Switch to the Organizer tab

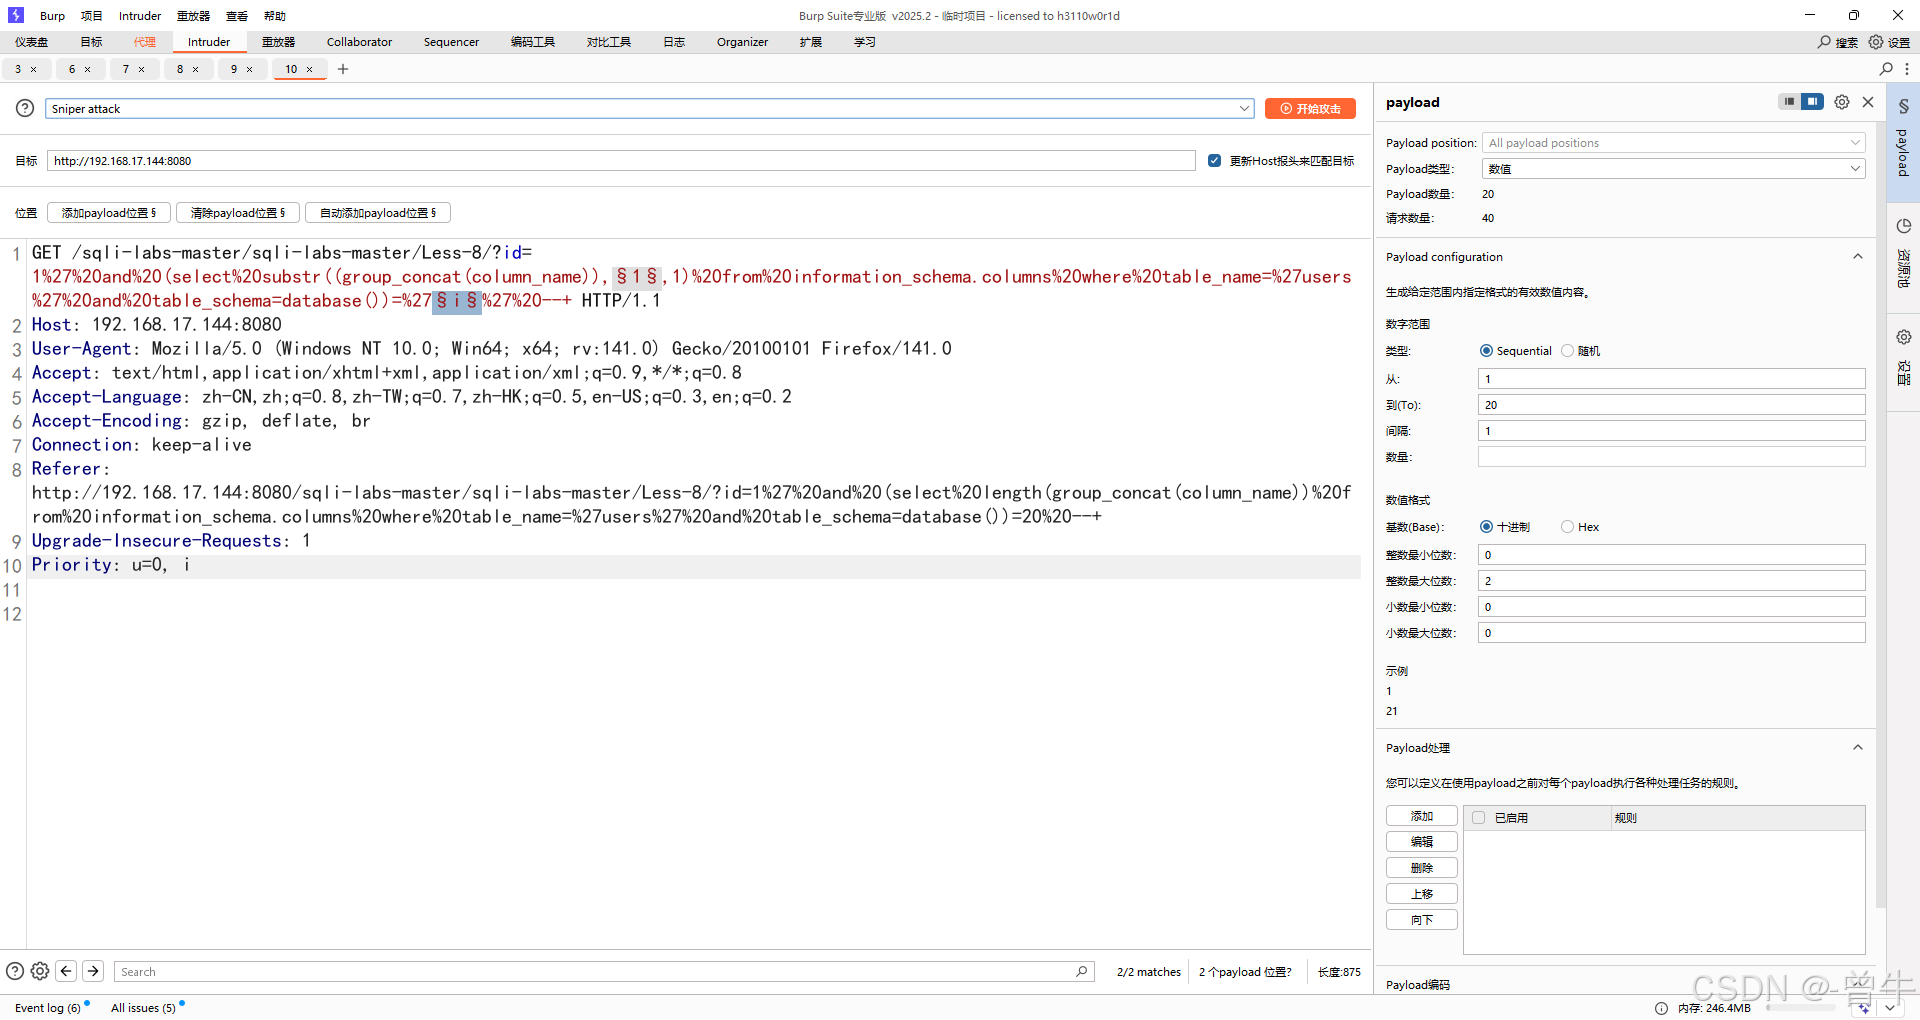tap(742, 42)
